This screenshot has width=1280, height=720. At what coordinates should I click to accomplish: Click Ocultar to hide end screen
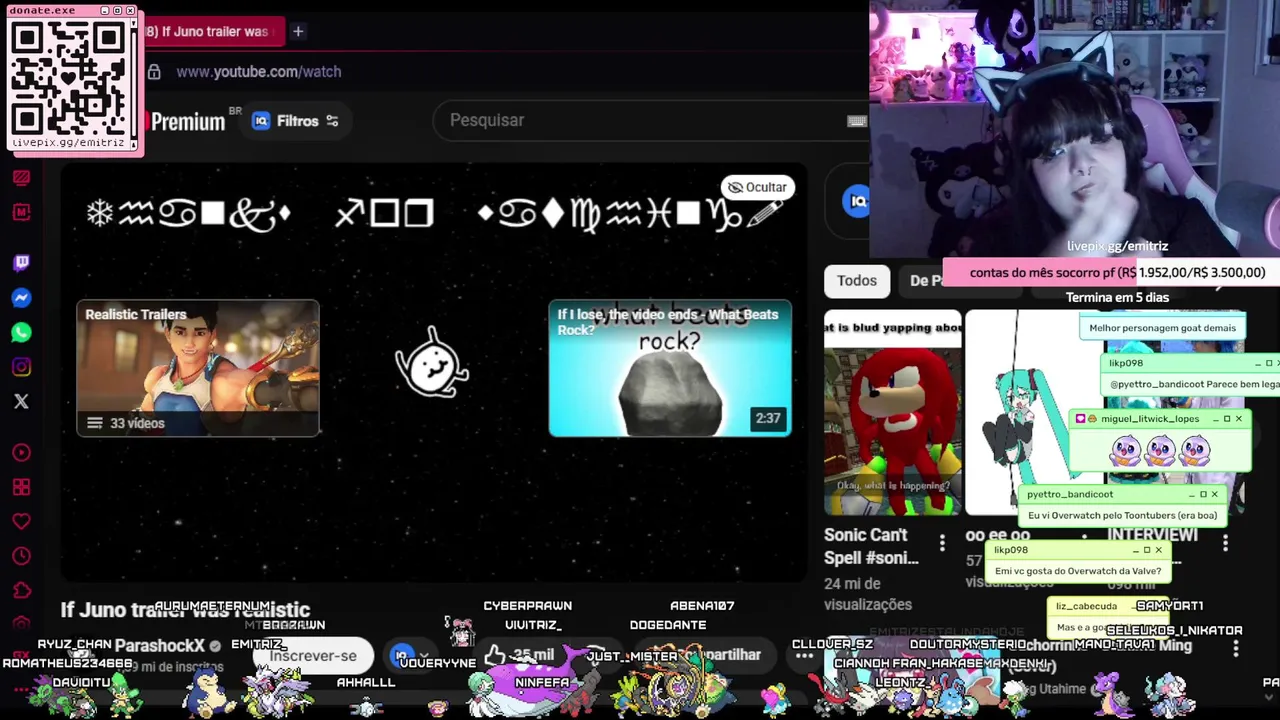pos(757,187)
